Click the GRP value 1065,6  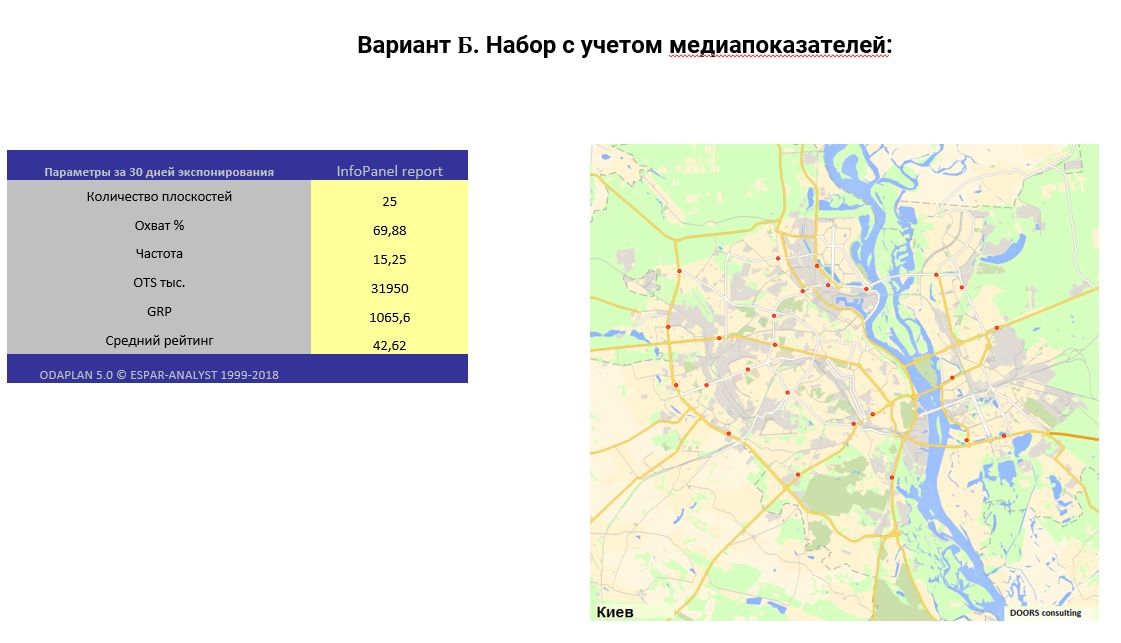[x=390, y=317]
